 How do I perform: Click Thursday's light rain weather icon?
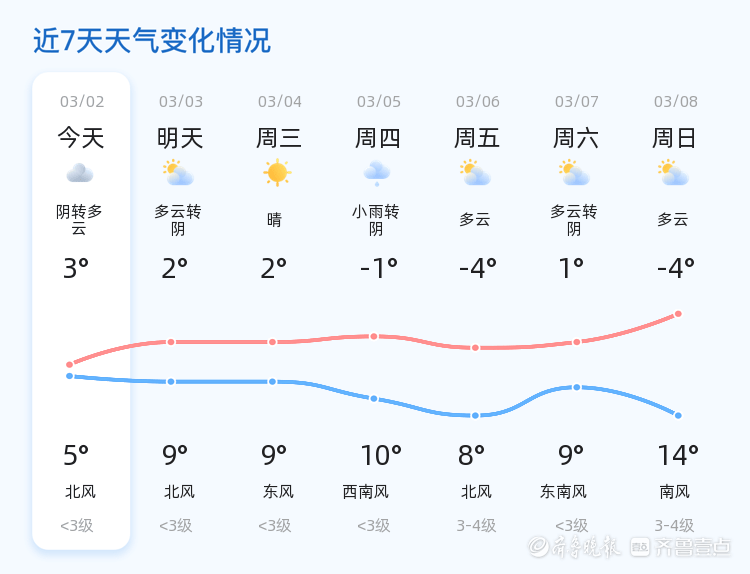click(x=377, y=174)
